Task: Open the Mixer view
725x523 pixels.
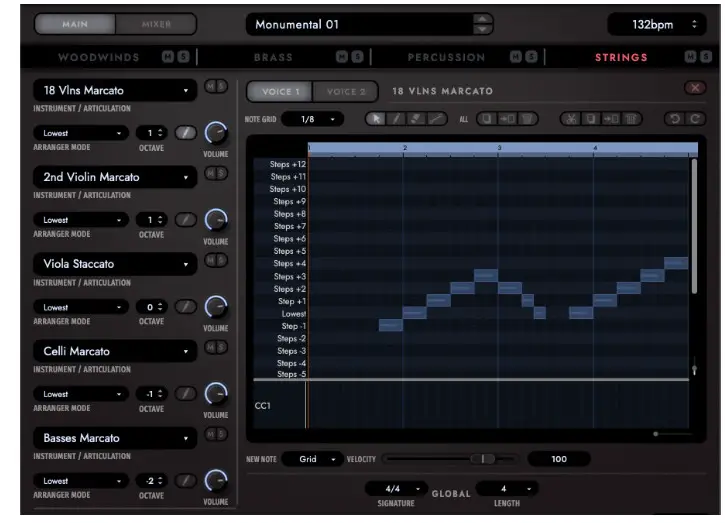Action: tap(155, 24)
